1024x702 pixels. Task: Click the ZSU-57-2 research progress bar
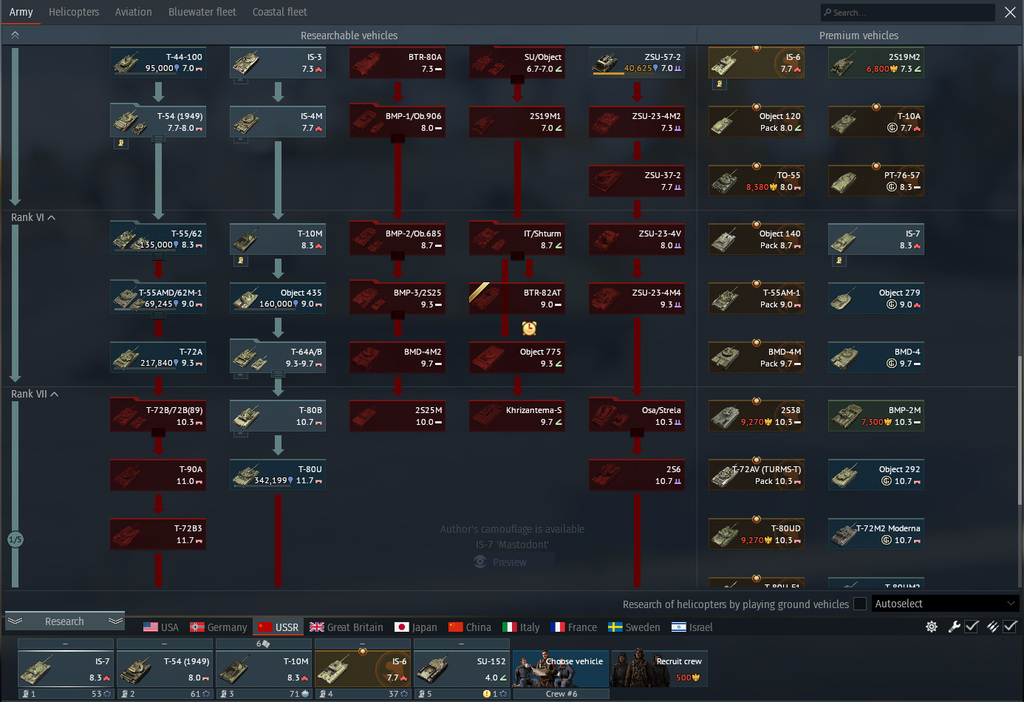point(608,74)
